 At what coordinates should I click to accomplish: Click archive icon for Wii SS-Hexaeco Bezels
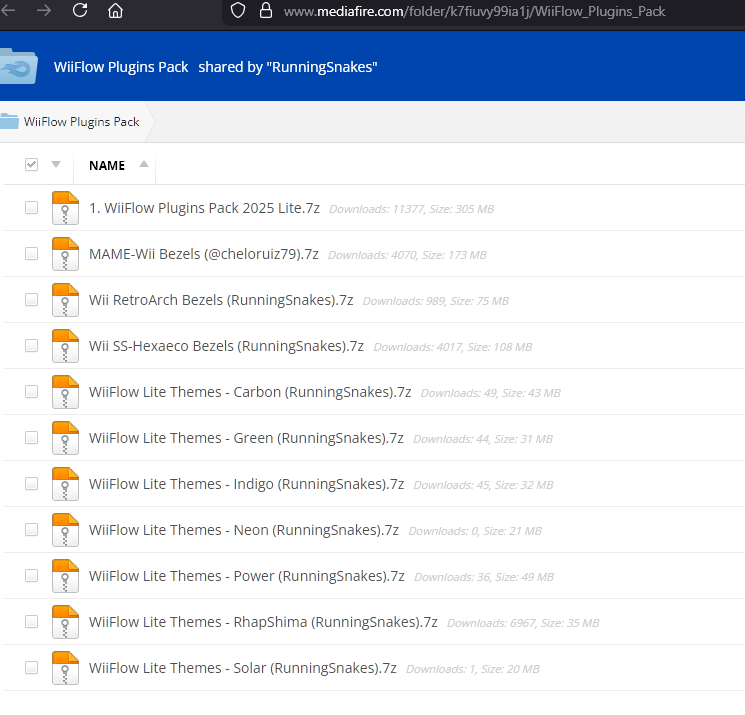pyautogui.click(x=65, y=346)
